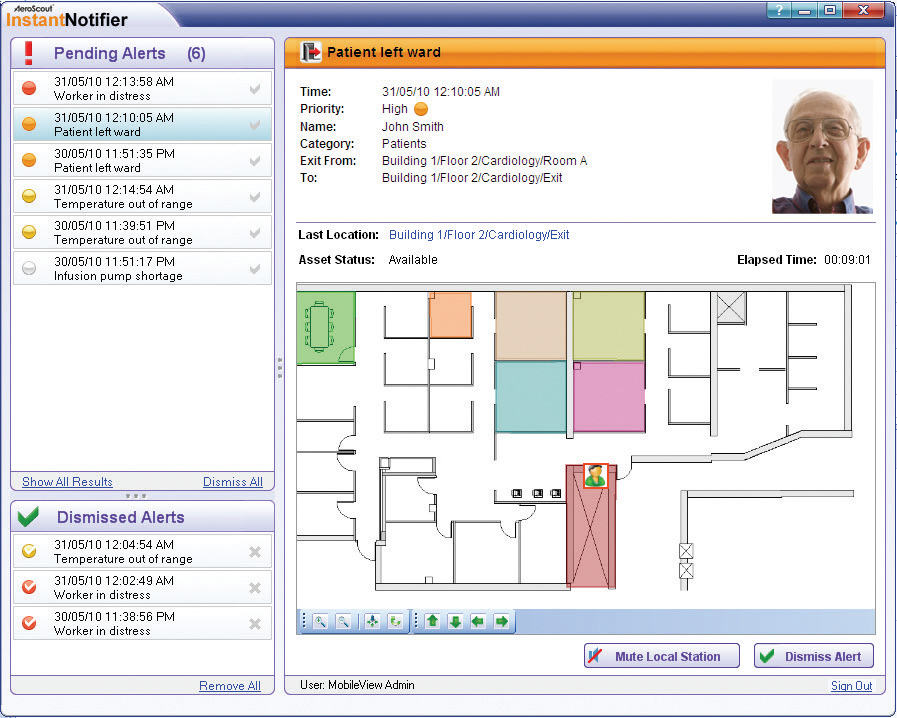Toggle Mute Local Station
The width and height of the screenshot is (897, 718).
click(661, 656)
